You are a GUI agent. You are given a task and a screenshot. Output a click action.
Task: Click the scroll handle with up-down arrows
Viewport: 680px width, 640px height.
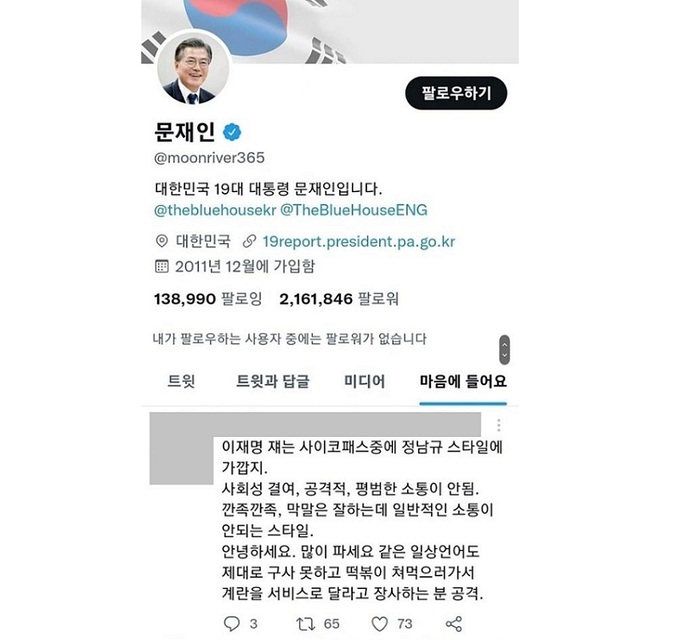point(504,349)
